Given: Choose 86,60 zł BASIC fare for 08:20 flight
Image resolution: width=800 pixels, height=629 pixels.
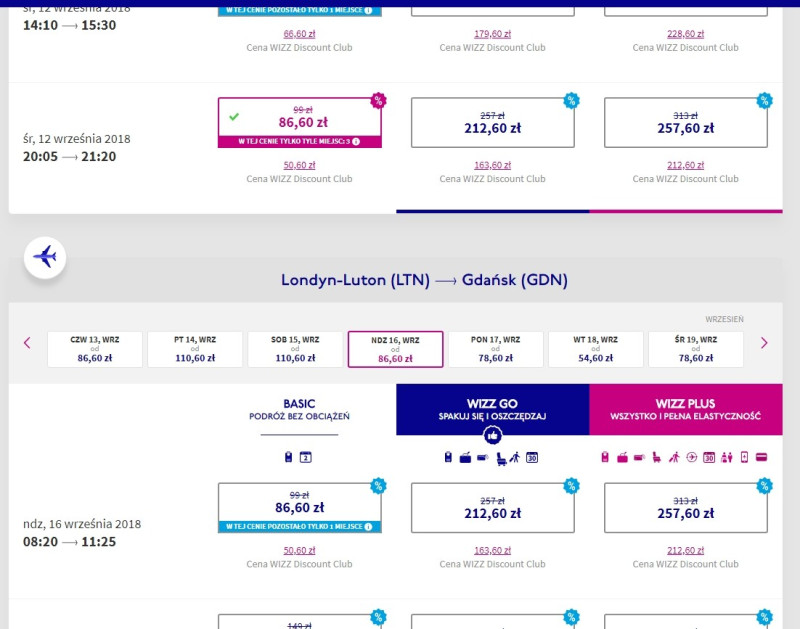Looking at the screenshot, I should pyautogui.click(x=299, y=508).
